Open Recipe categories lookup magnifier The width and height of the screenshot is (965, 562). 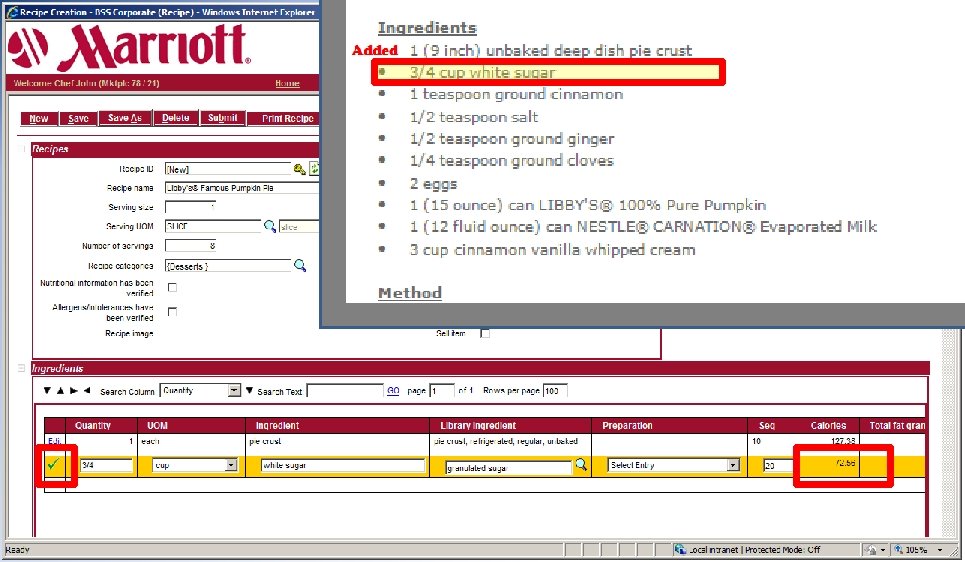click(300, 265)
